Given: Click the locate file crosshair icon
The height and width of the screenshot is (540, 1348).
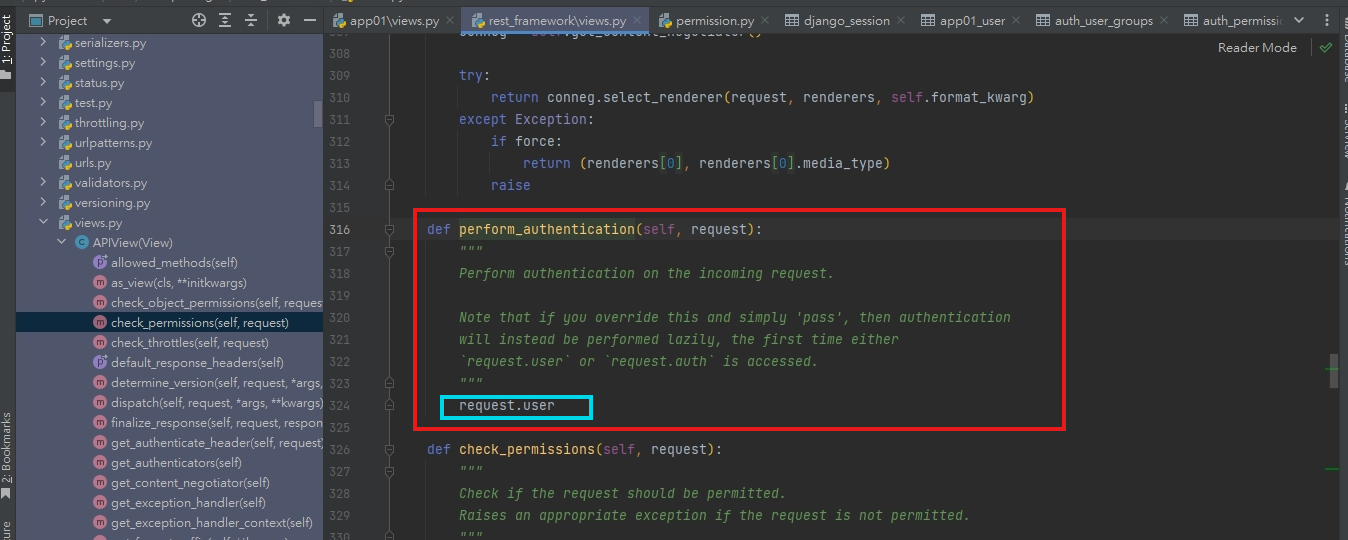Looking at the screenshot, I should click(199, 20).
